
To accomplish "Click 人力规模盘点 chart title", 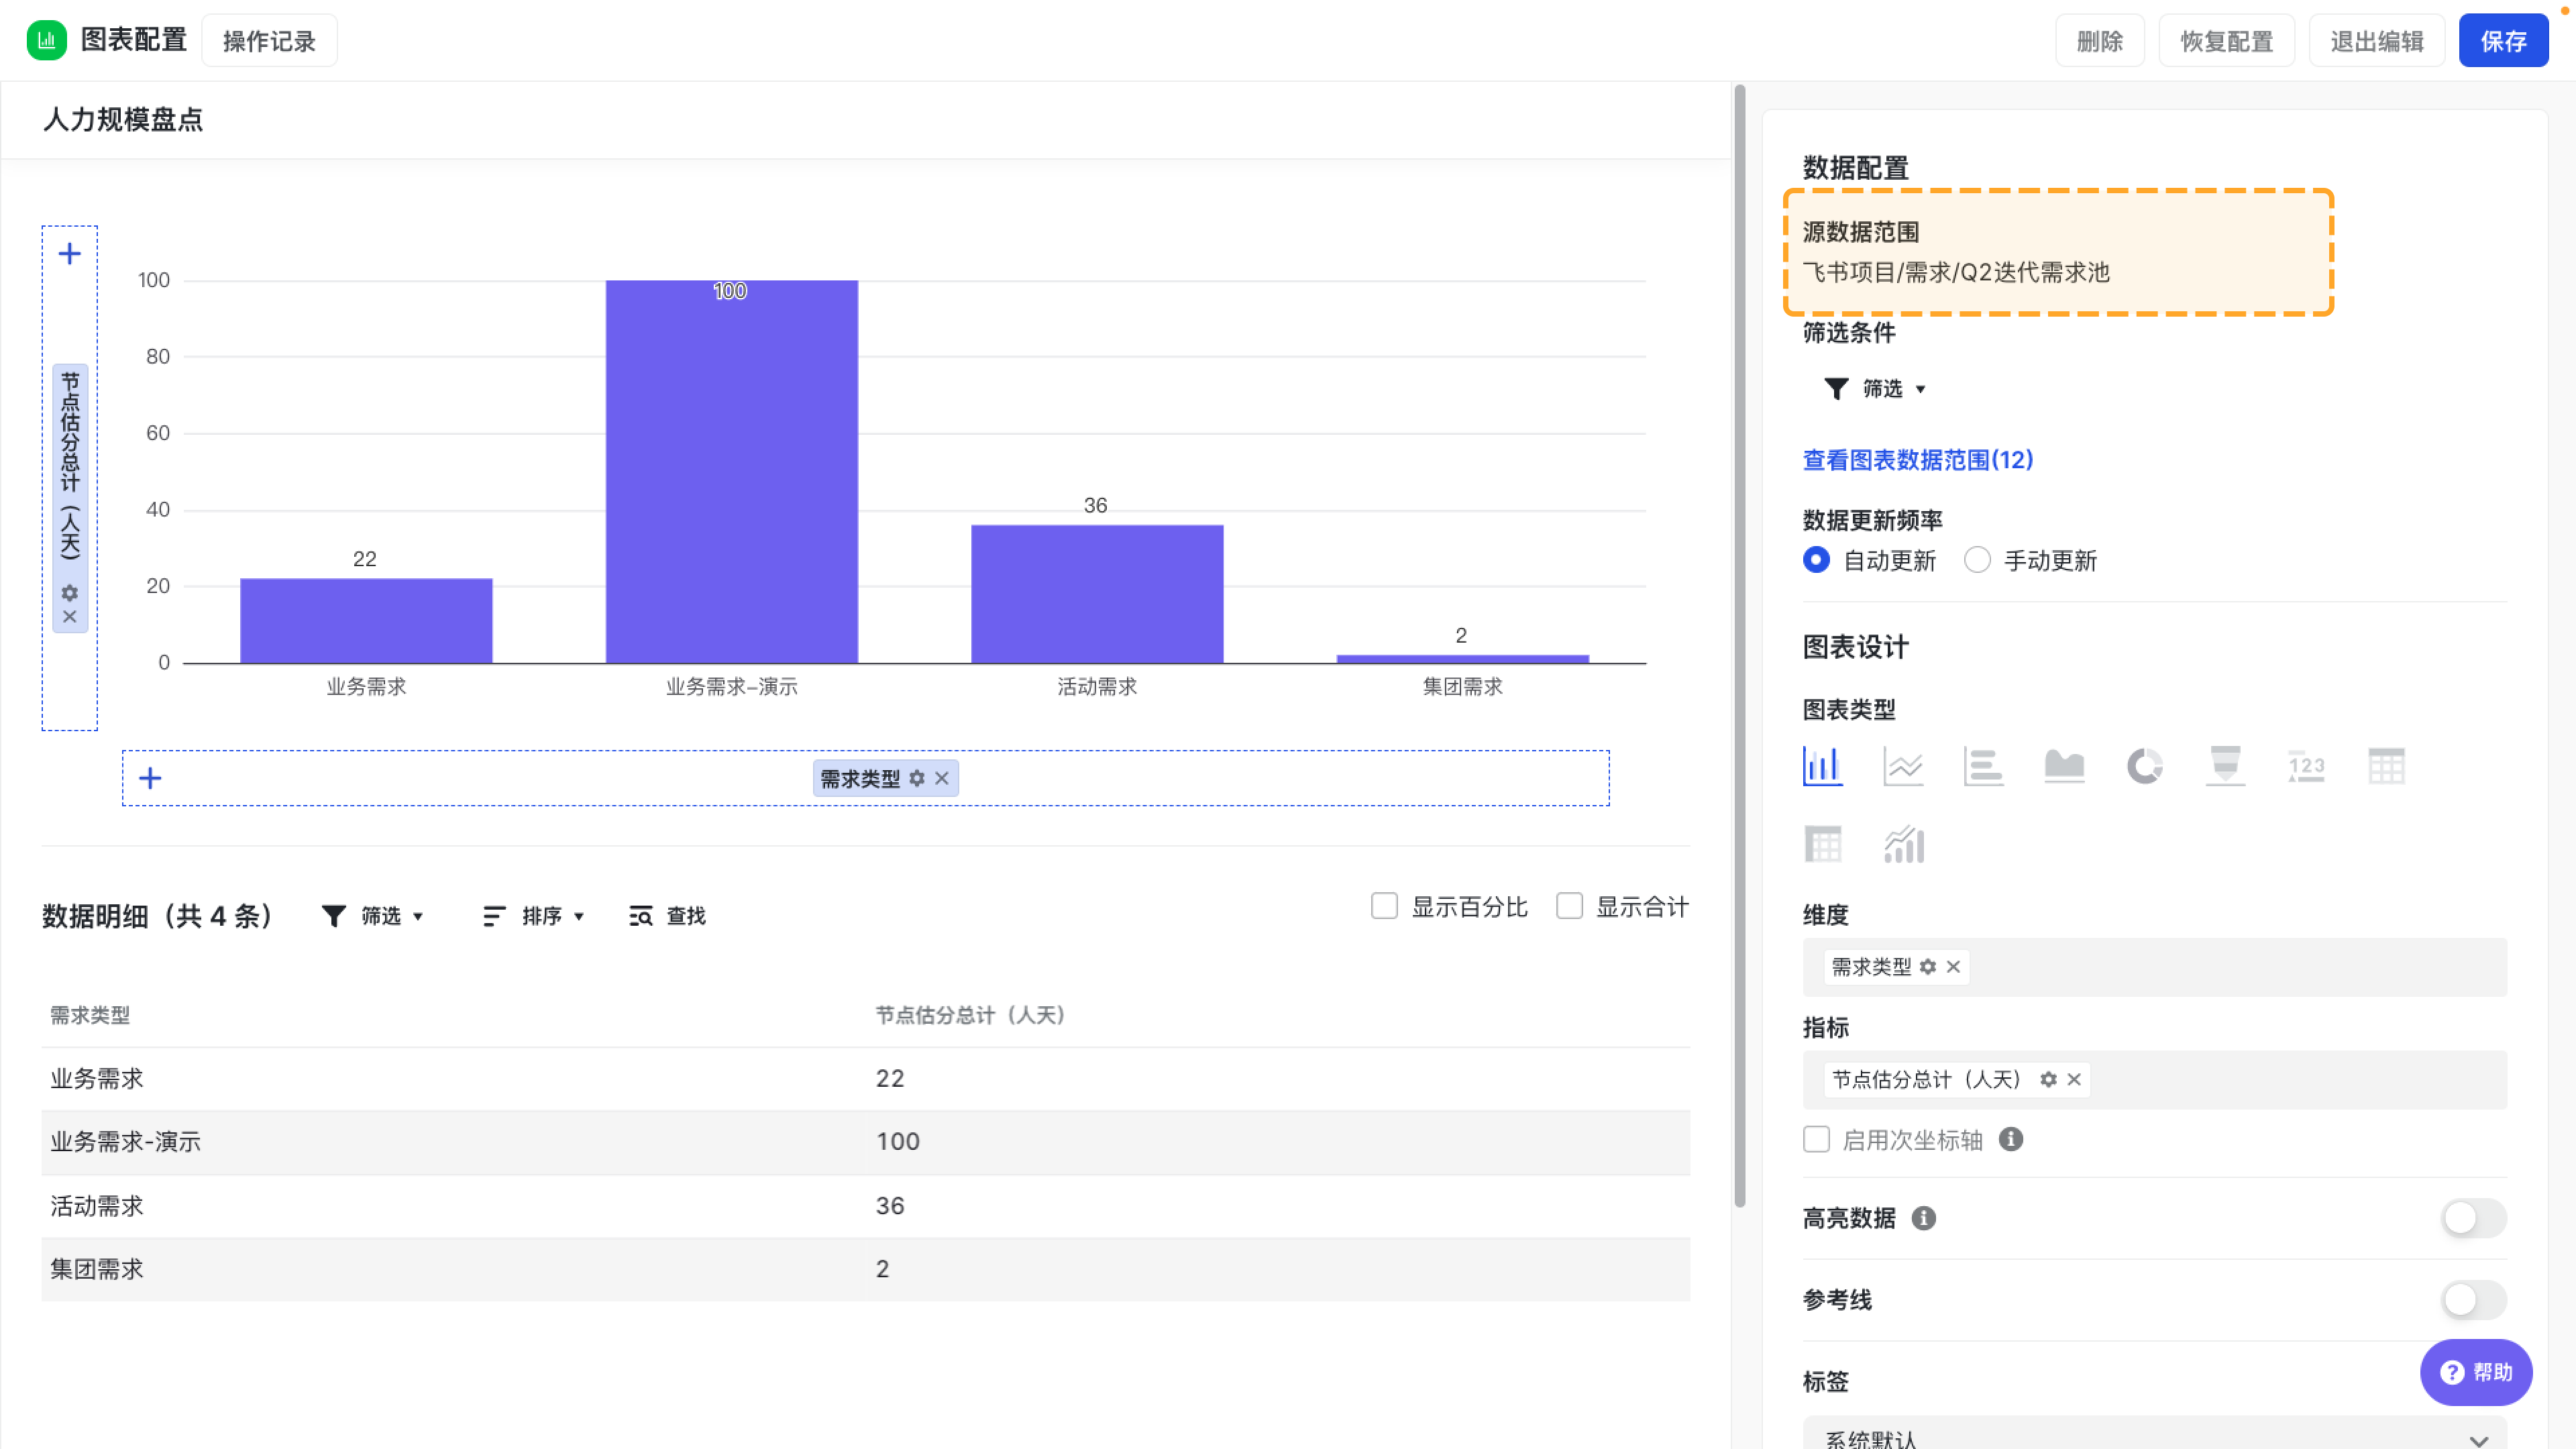I will (x=123, y=120).
